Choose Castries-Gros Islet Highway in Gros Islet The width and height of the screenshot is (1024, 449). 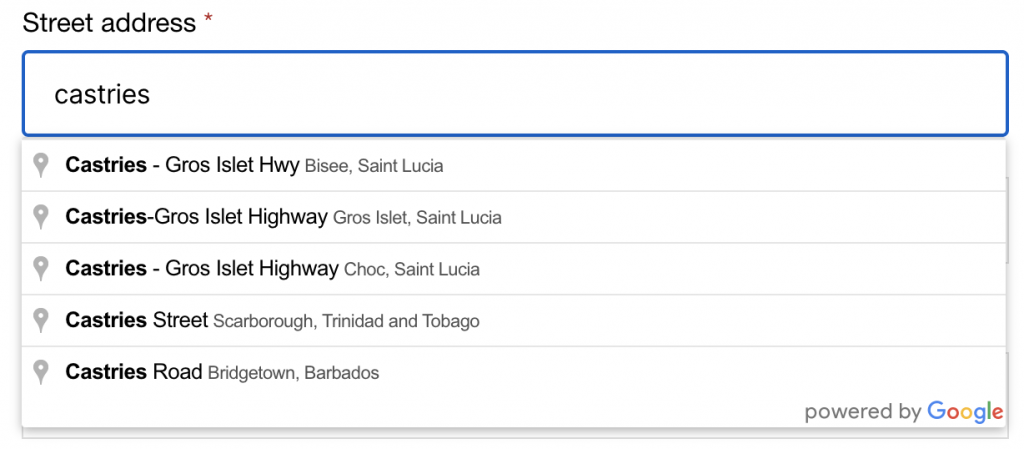(x=196, y=217)
